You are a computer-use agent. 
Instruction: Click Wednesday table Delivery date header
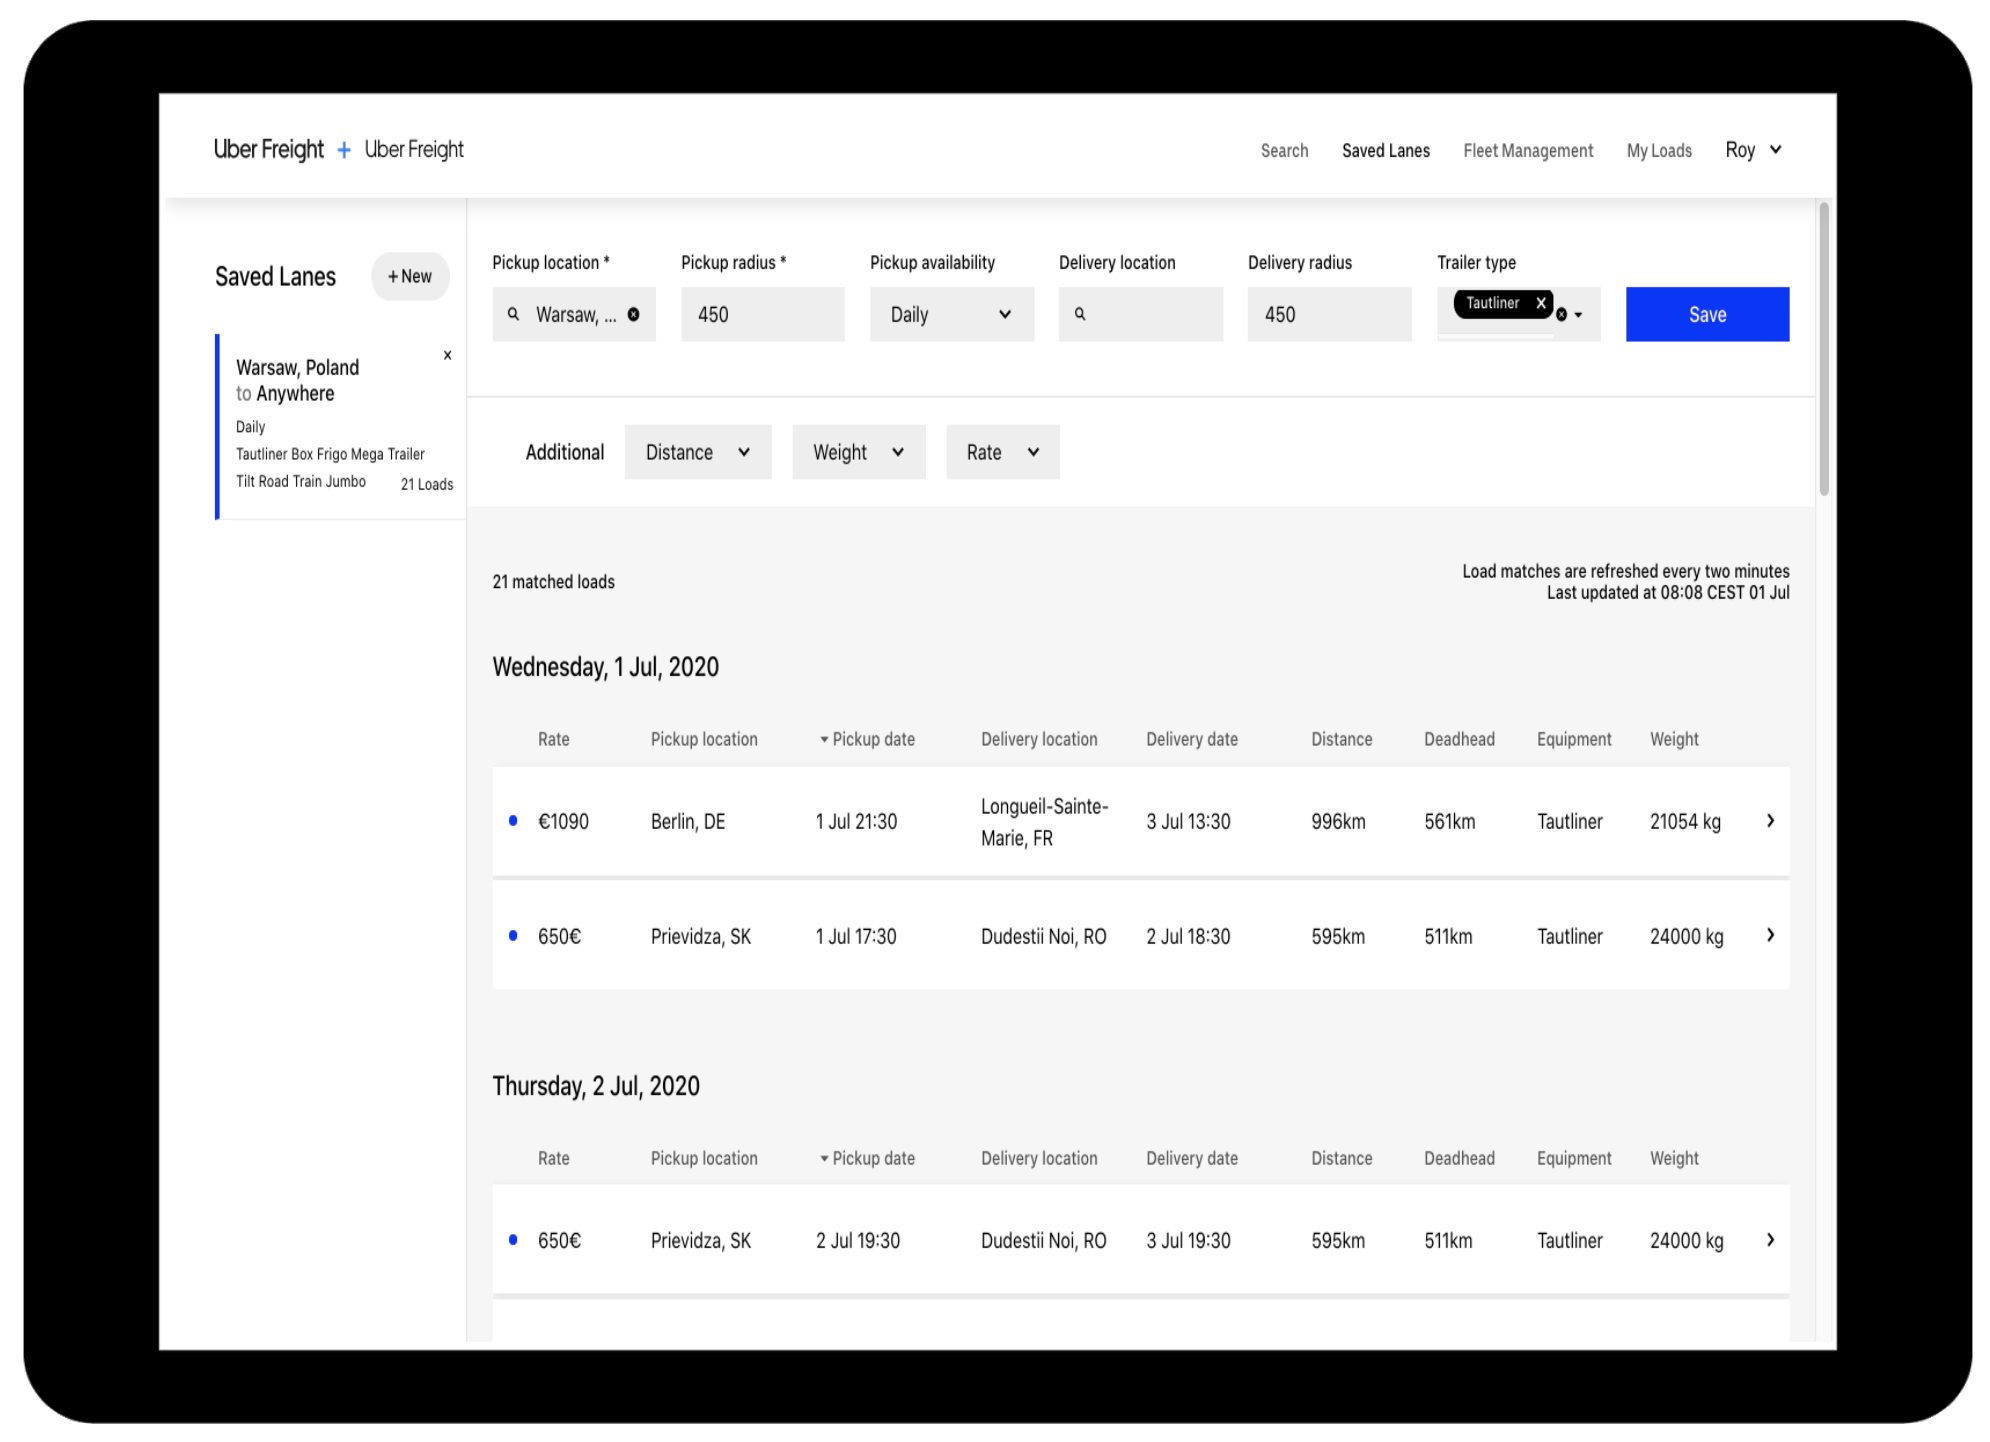1192,739
